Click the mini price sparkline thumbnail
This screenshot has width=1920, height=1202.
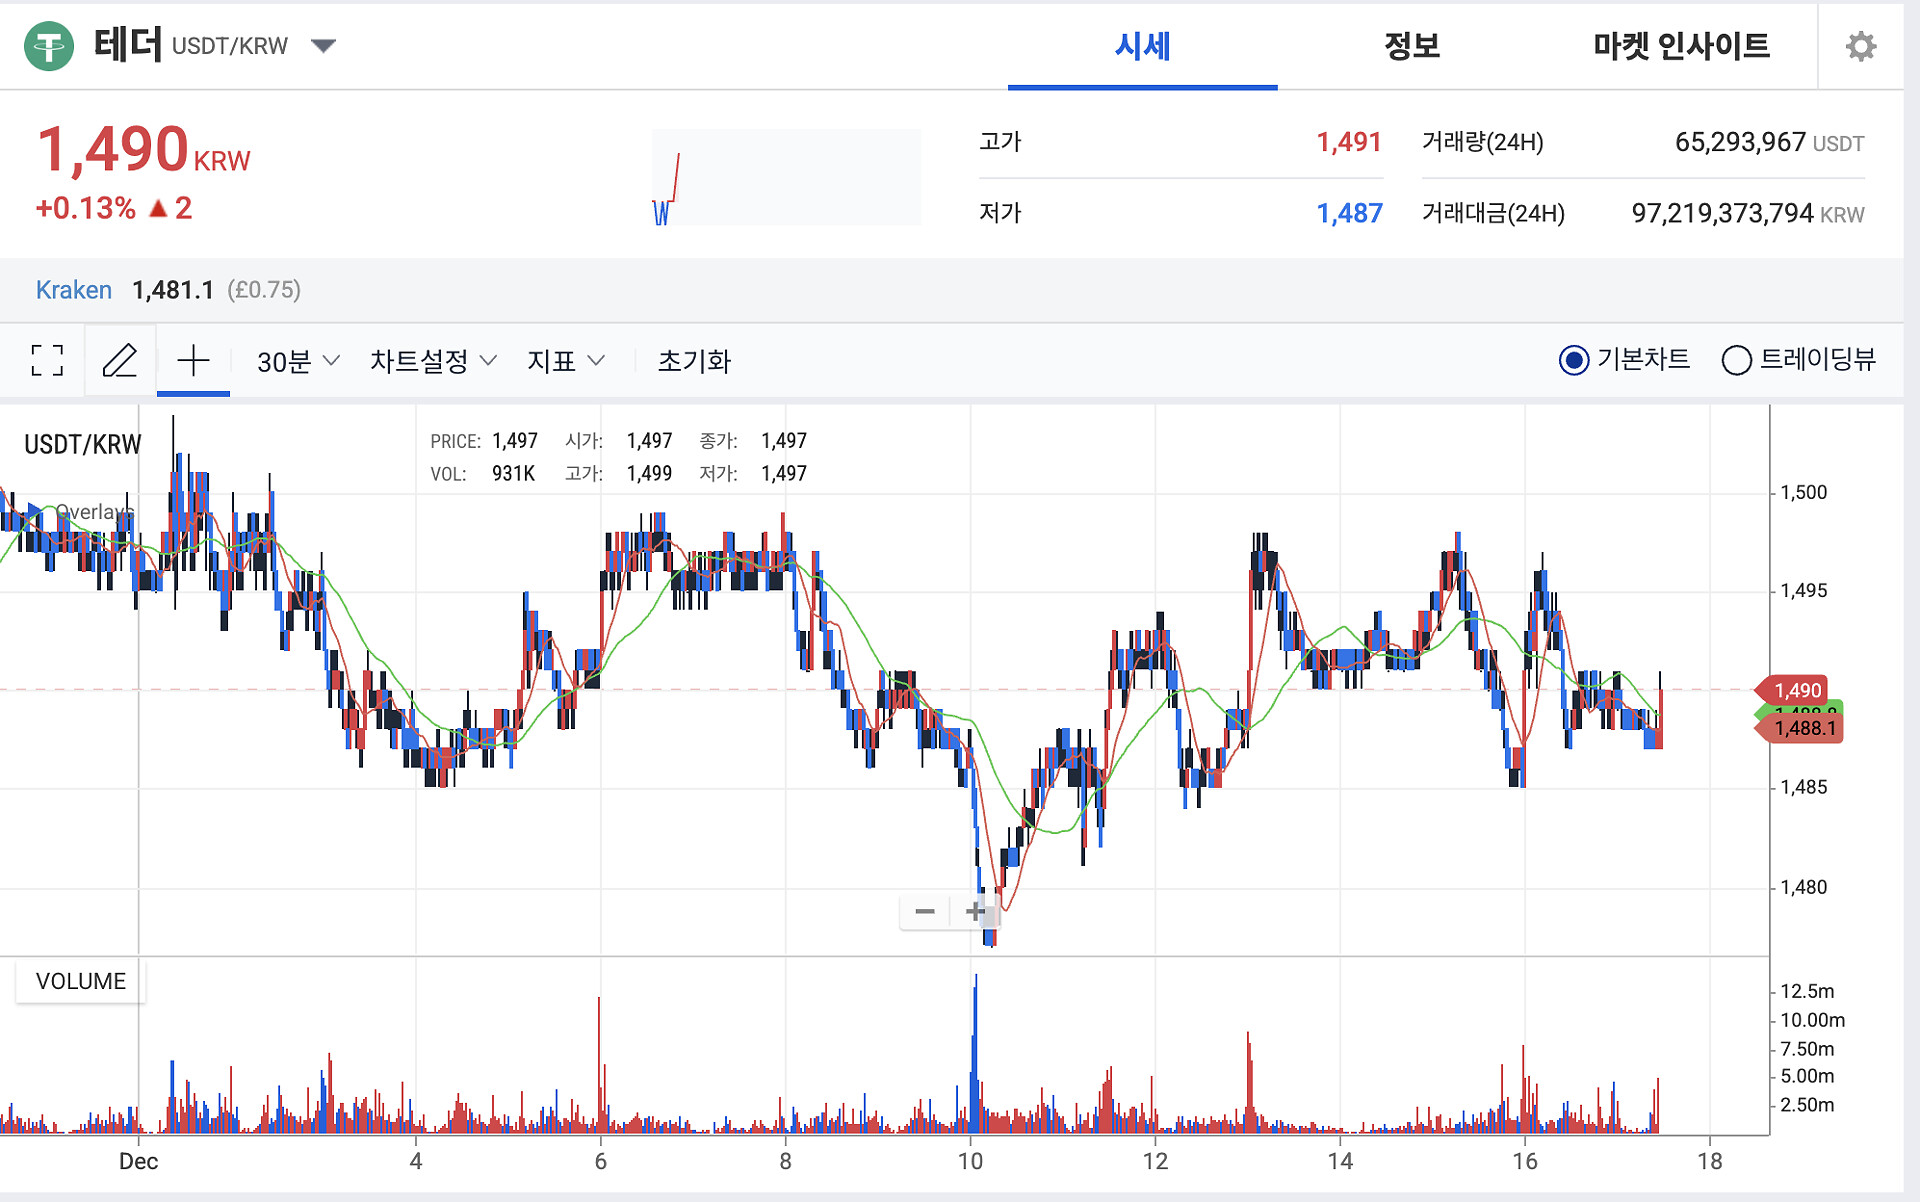(x=785, y=178)
